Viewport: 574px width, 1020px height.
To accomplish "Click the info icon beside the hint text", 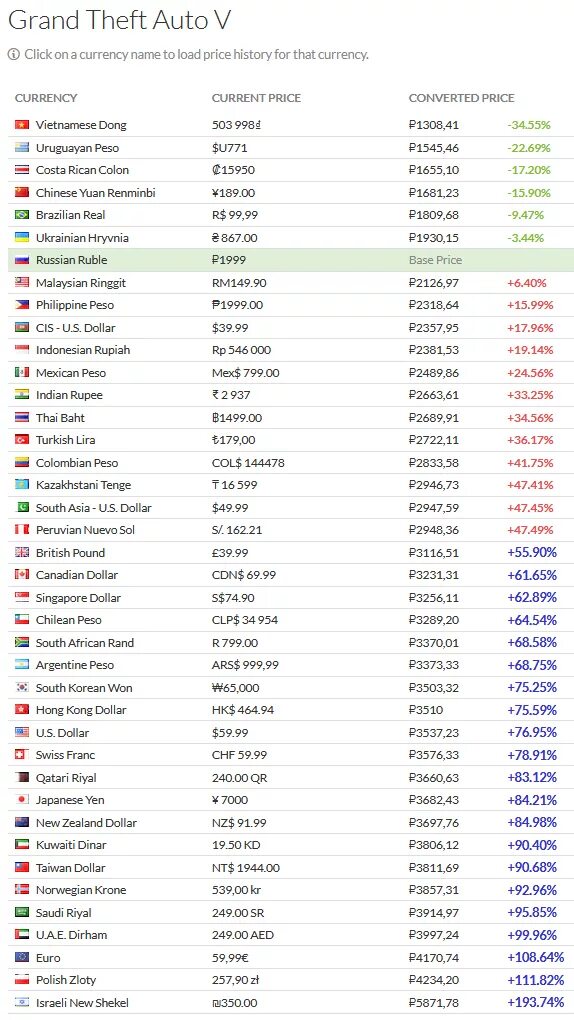I will [x=14, y=54].
